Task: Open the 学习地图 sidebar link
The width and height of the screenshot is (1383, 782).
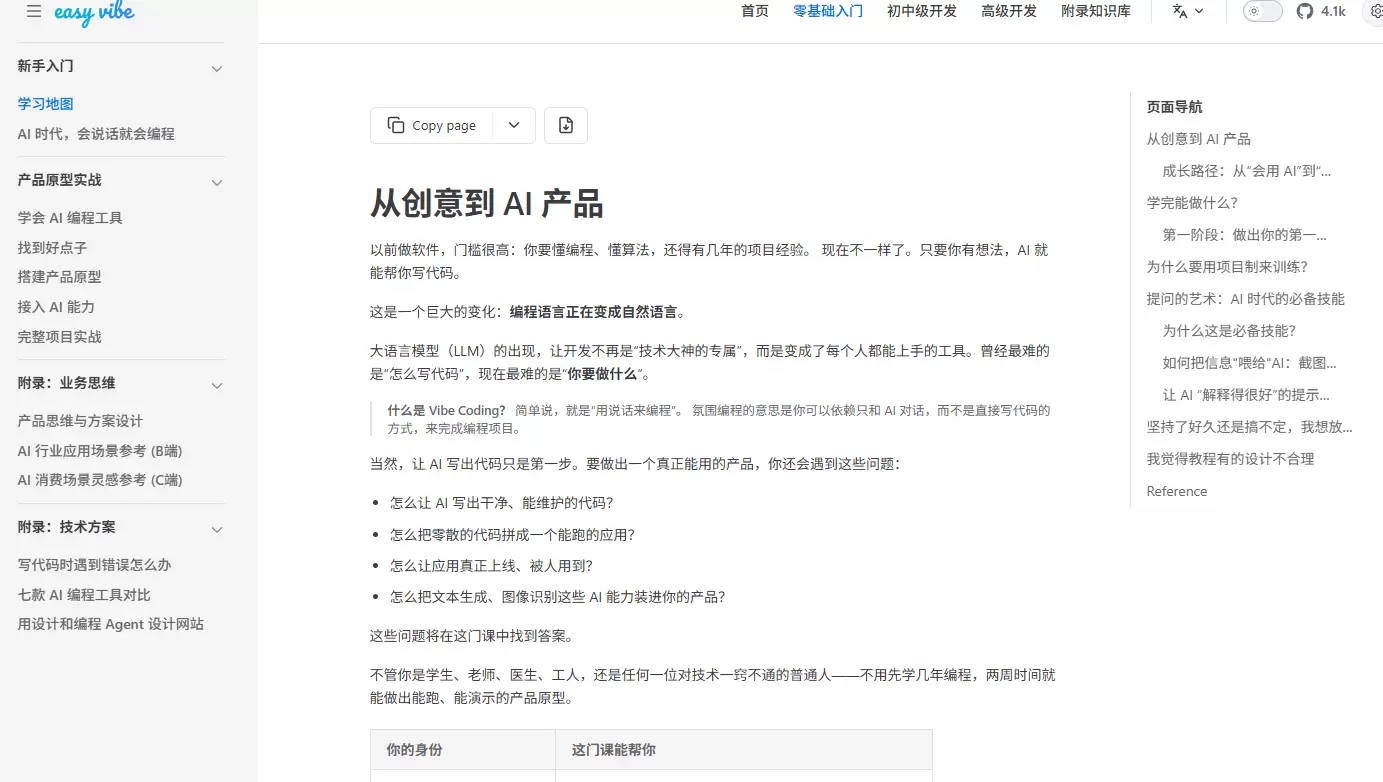Action: point(45,103)
